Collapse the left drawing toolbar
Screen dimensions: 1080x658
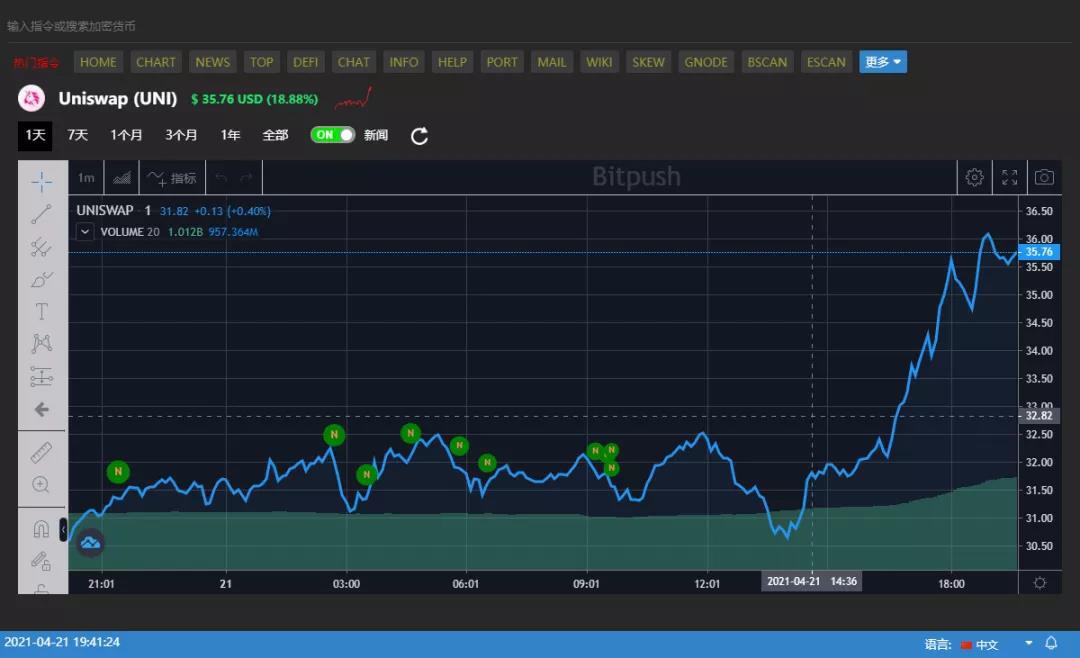point(63,529)
